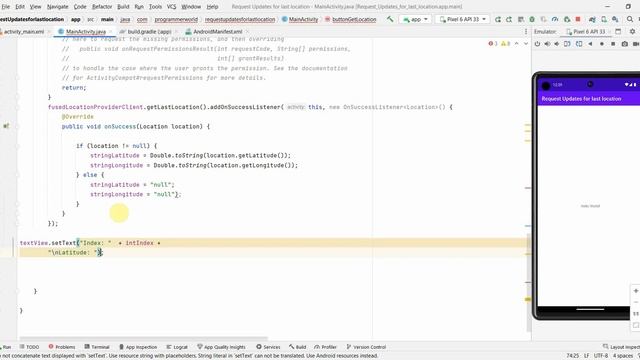Go to next highlighted error arrow
The image size is (640, 360).
526,44
